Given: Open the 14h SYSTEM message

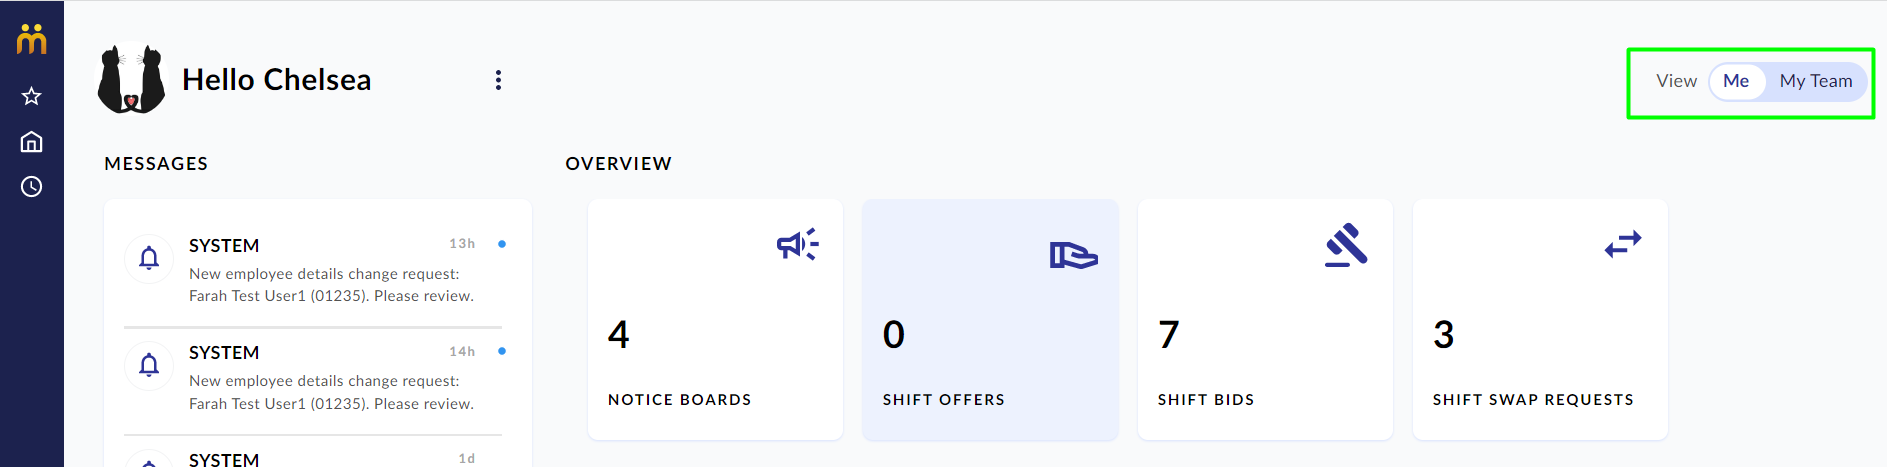Looking at the screenshot, I should 317,377.
